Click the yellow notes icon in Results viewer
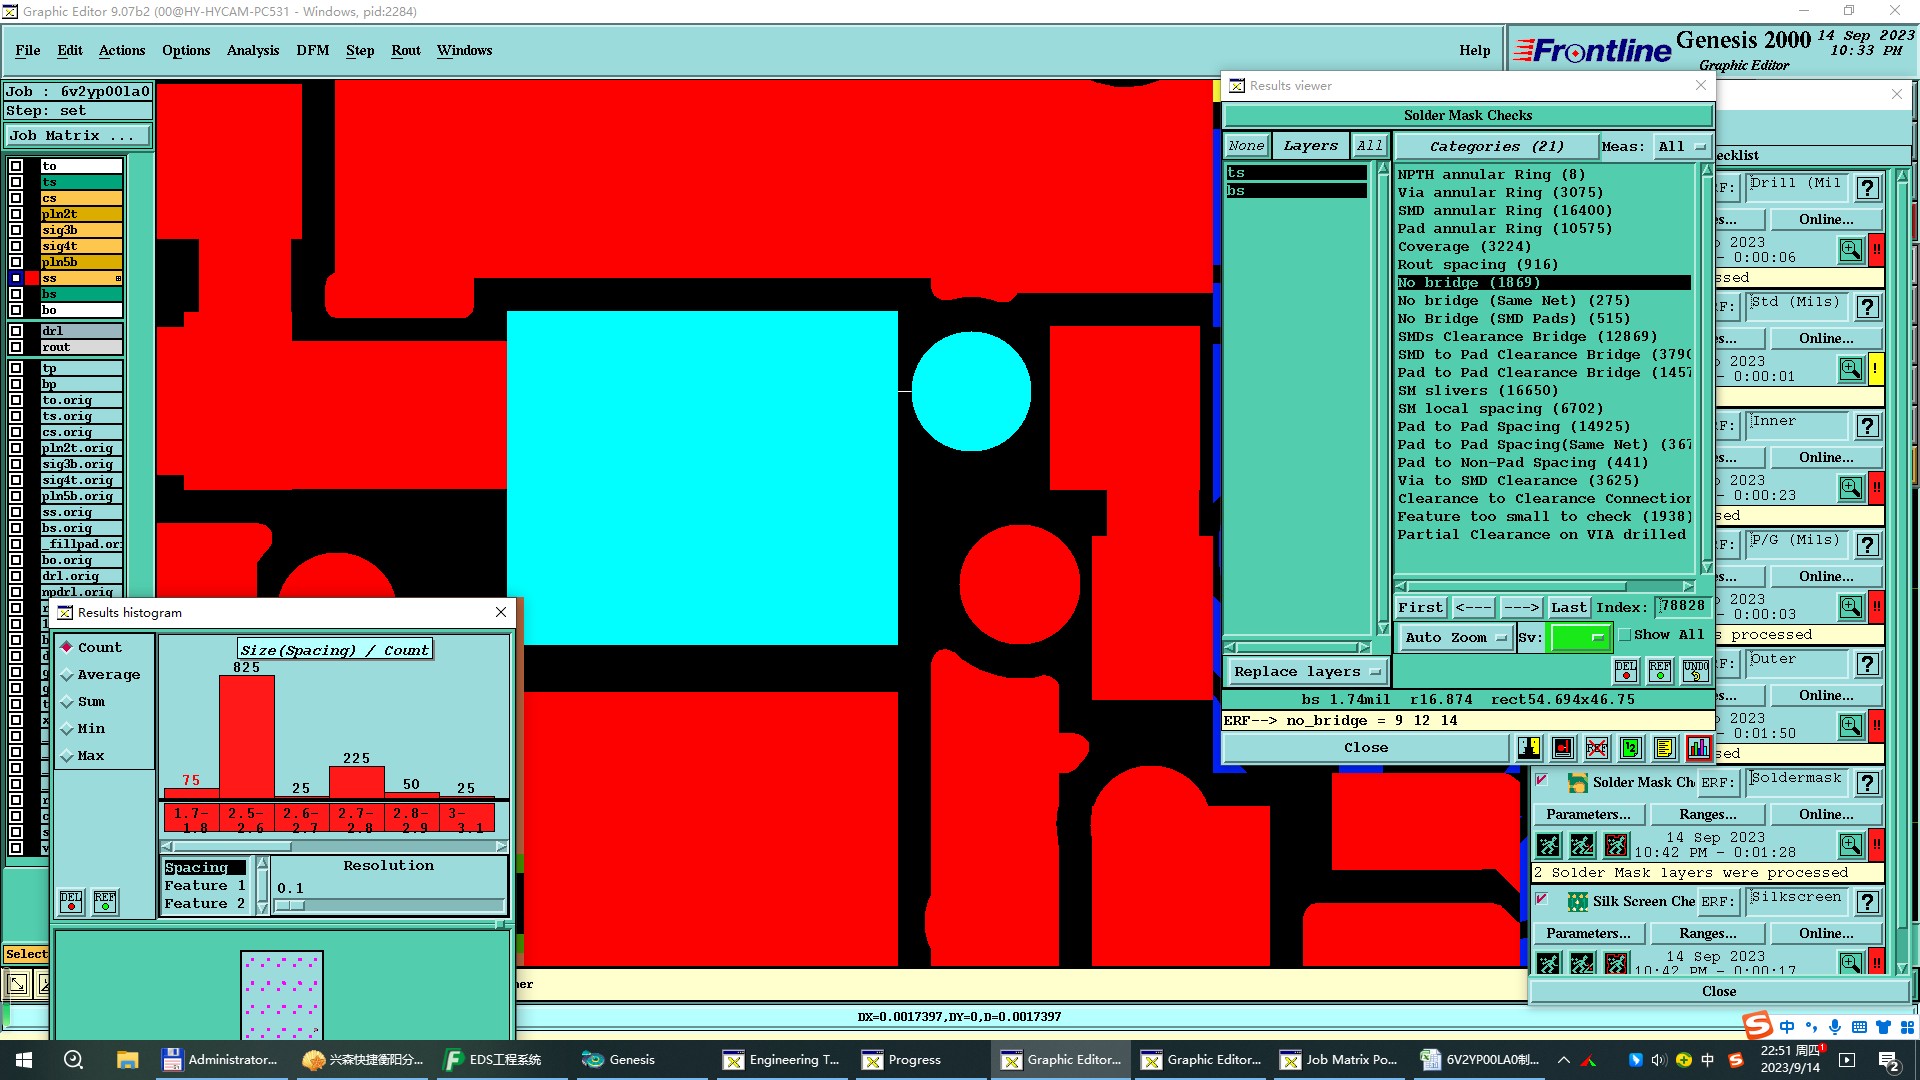 point(1664,748)
